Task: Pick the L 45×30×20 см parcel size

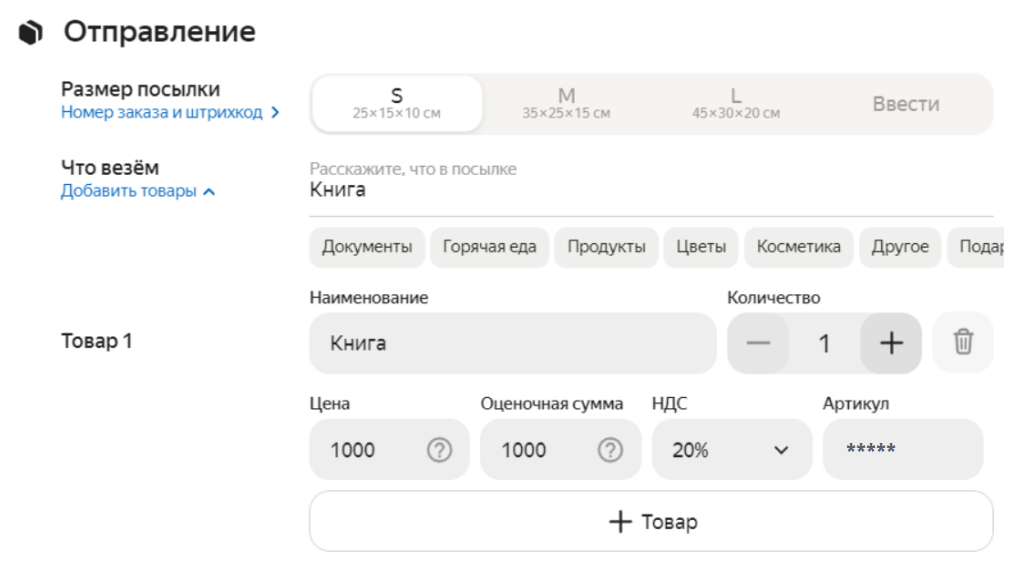Action: 736,104
